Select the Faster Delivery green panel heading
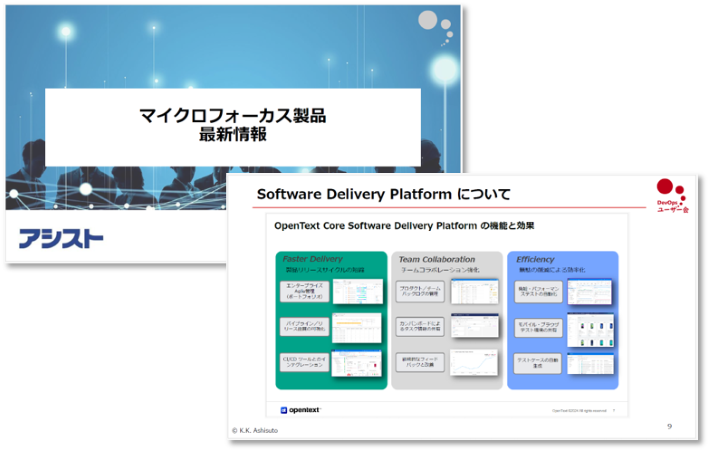This screenshot has height=452, width=710. [312, 259]
